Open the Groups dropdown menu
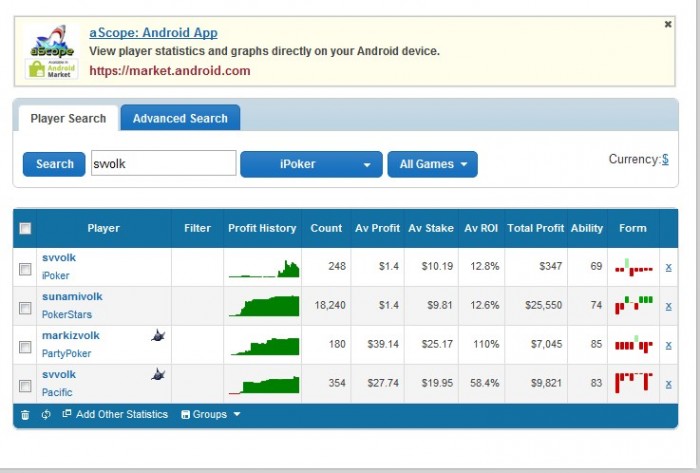Screen dimensions: 700x473 click(211, 415)
